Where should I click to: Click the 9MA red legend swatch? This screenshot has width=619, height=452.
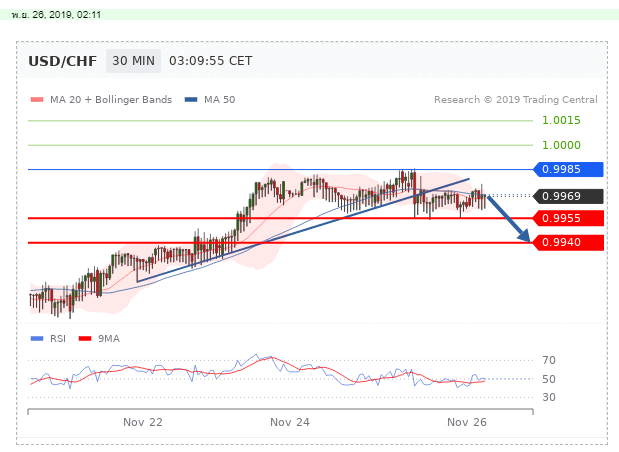(85, 339)
